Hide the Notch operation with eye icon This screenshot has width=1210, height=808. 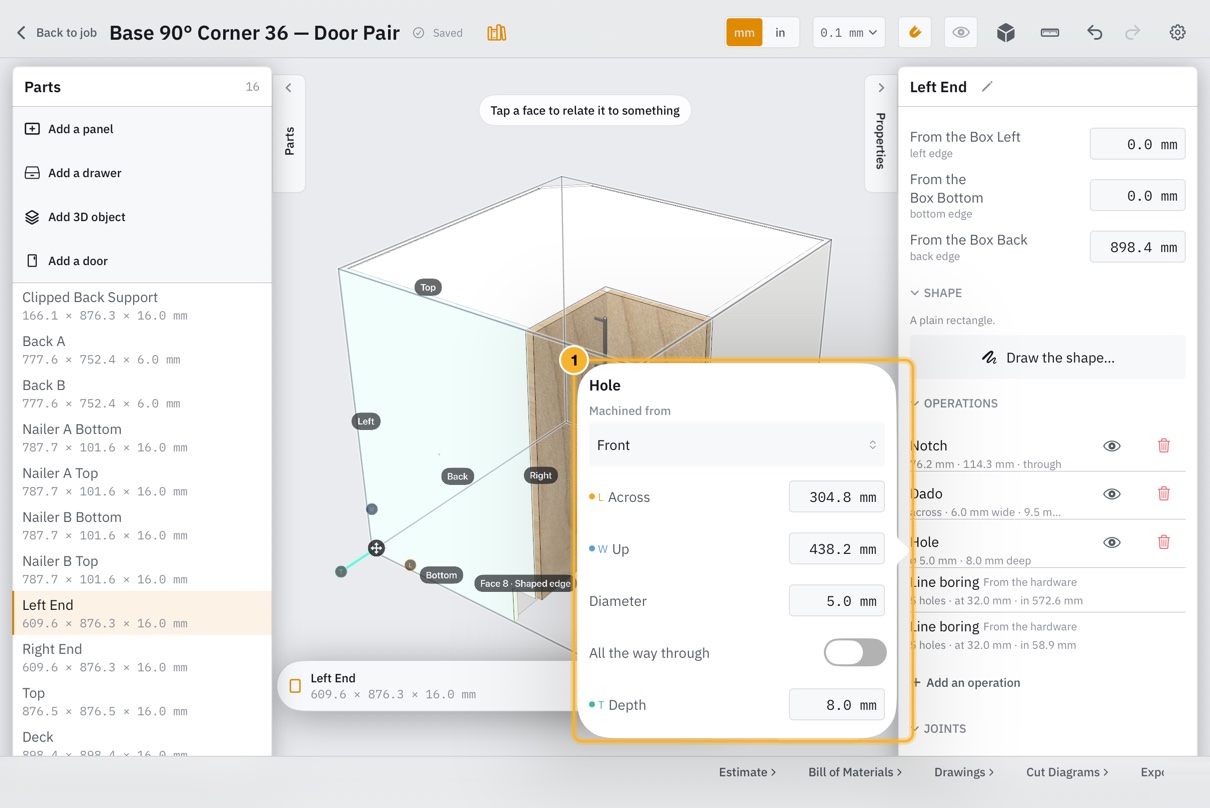pyautogui.click(x=1112, y=446)
